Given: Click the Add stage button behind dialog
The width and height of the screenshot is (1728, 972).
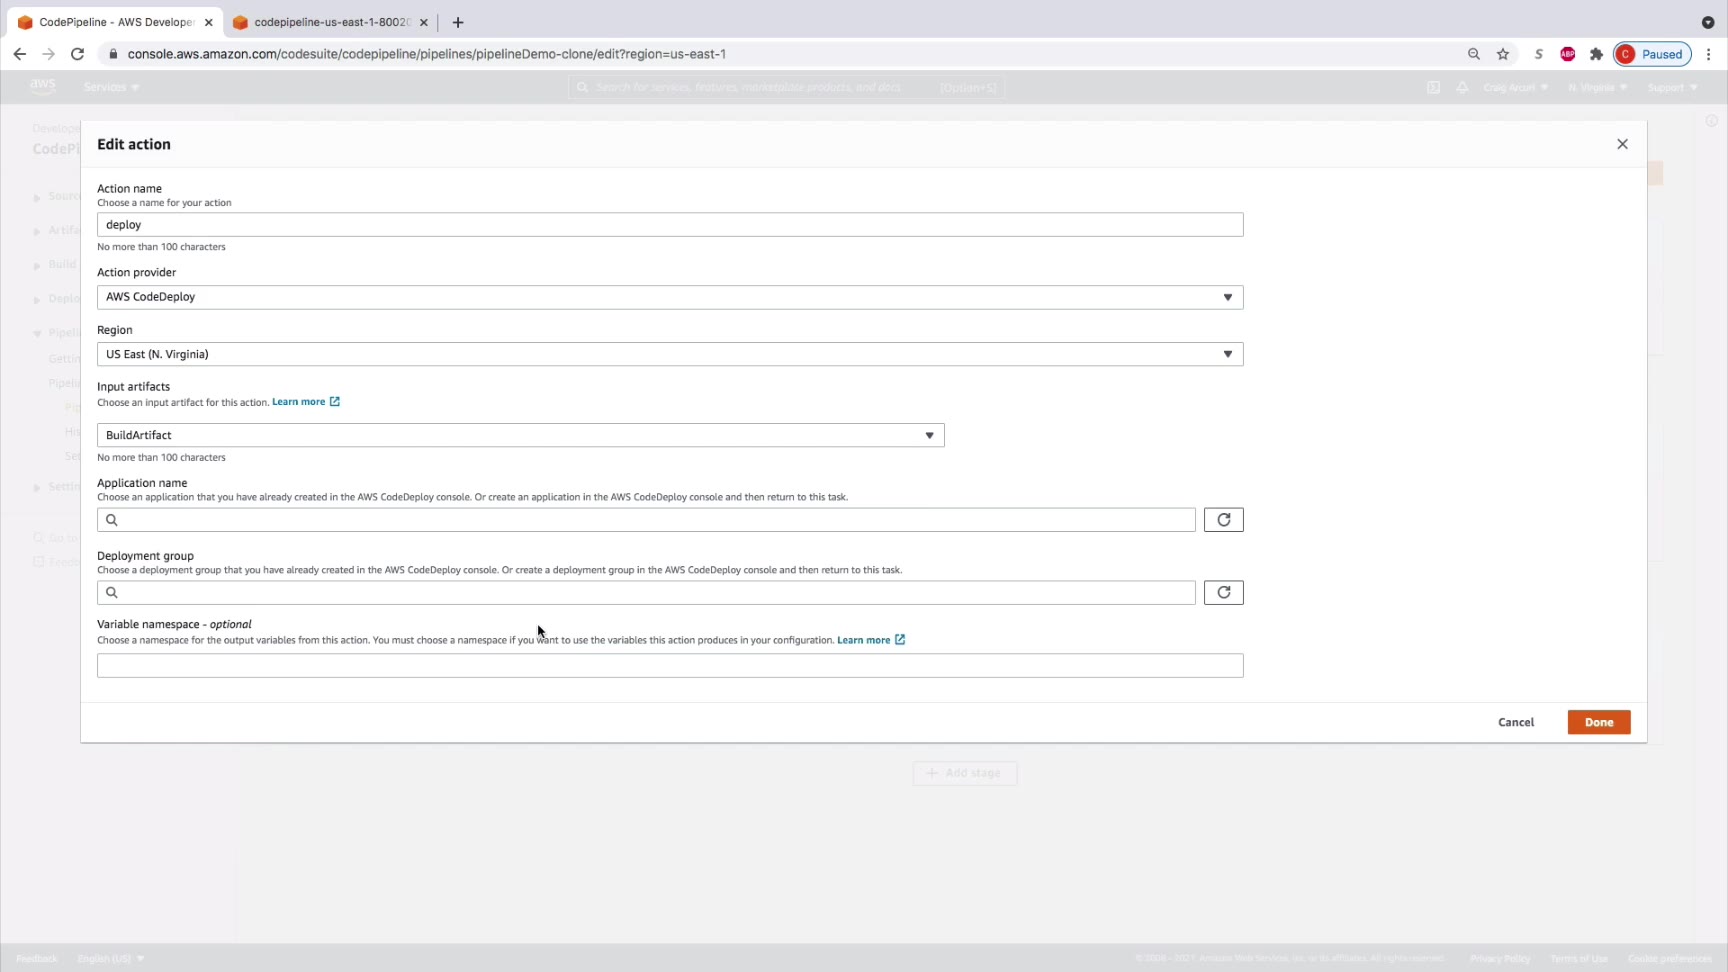Looking at the screenshot, I should point(964,773).
